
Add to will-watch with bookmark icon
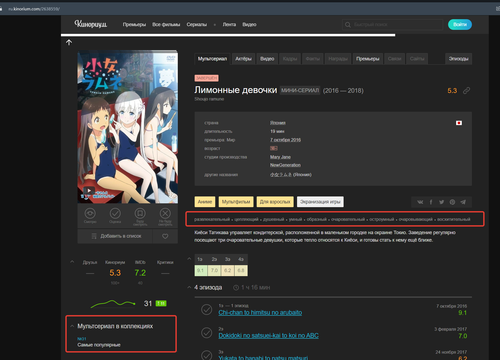click(x=140, y=213)
